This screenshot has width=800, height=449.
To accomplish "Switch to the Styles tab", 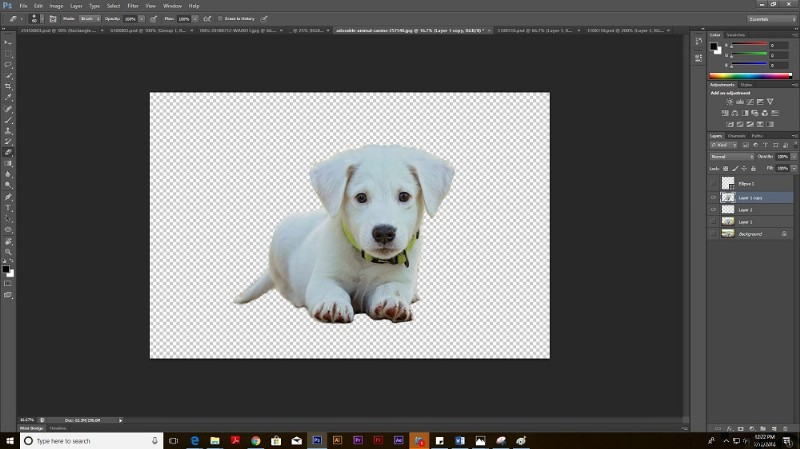I will pos(746,85).
